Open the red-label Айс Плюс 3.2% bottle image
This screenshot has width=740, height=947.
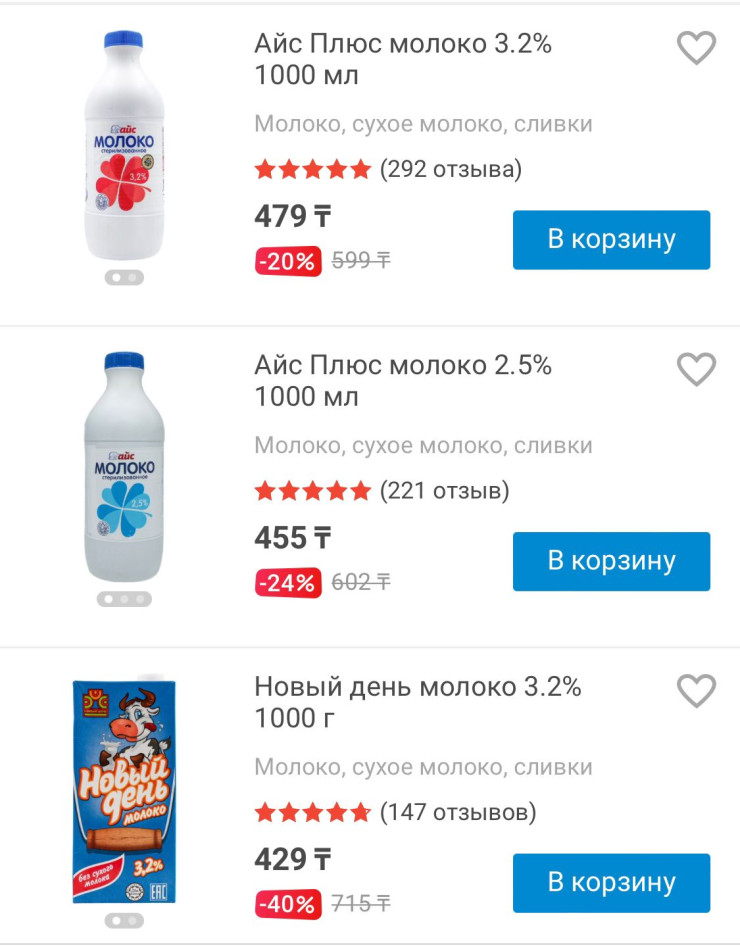(x=124, y=145)
